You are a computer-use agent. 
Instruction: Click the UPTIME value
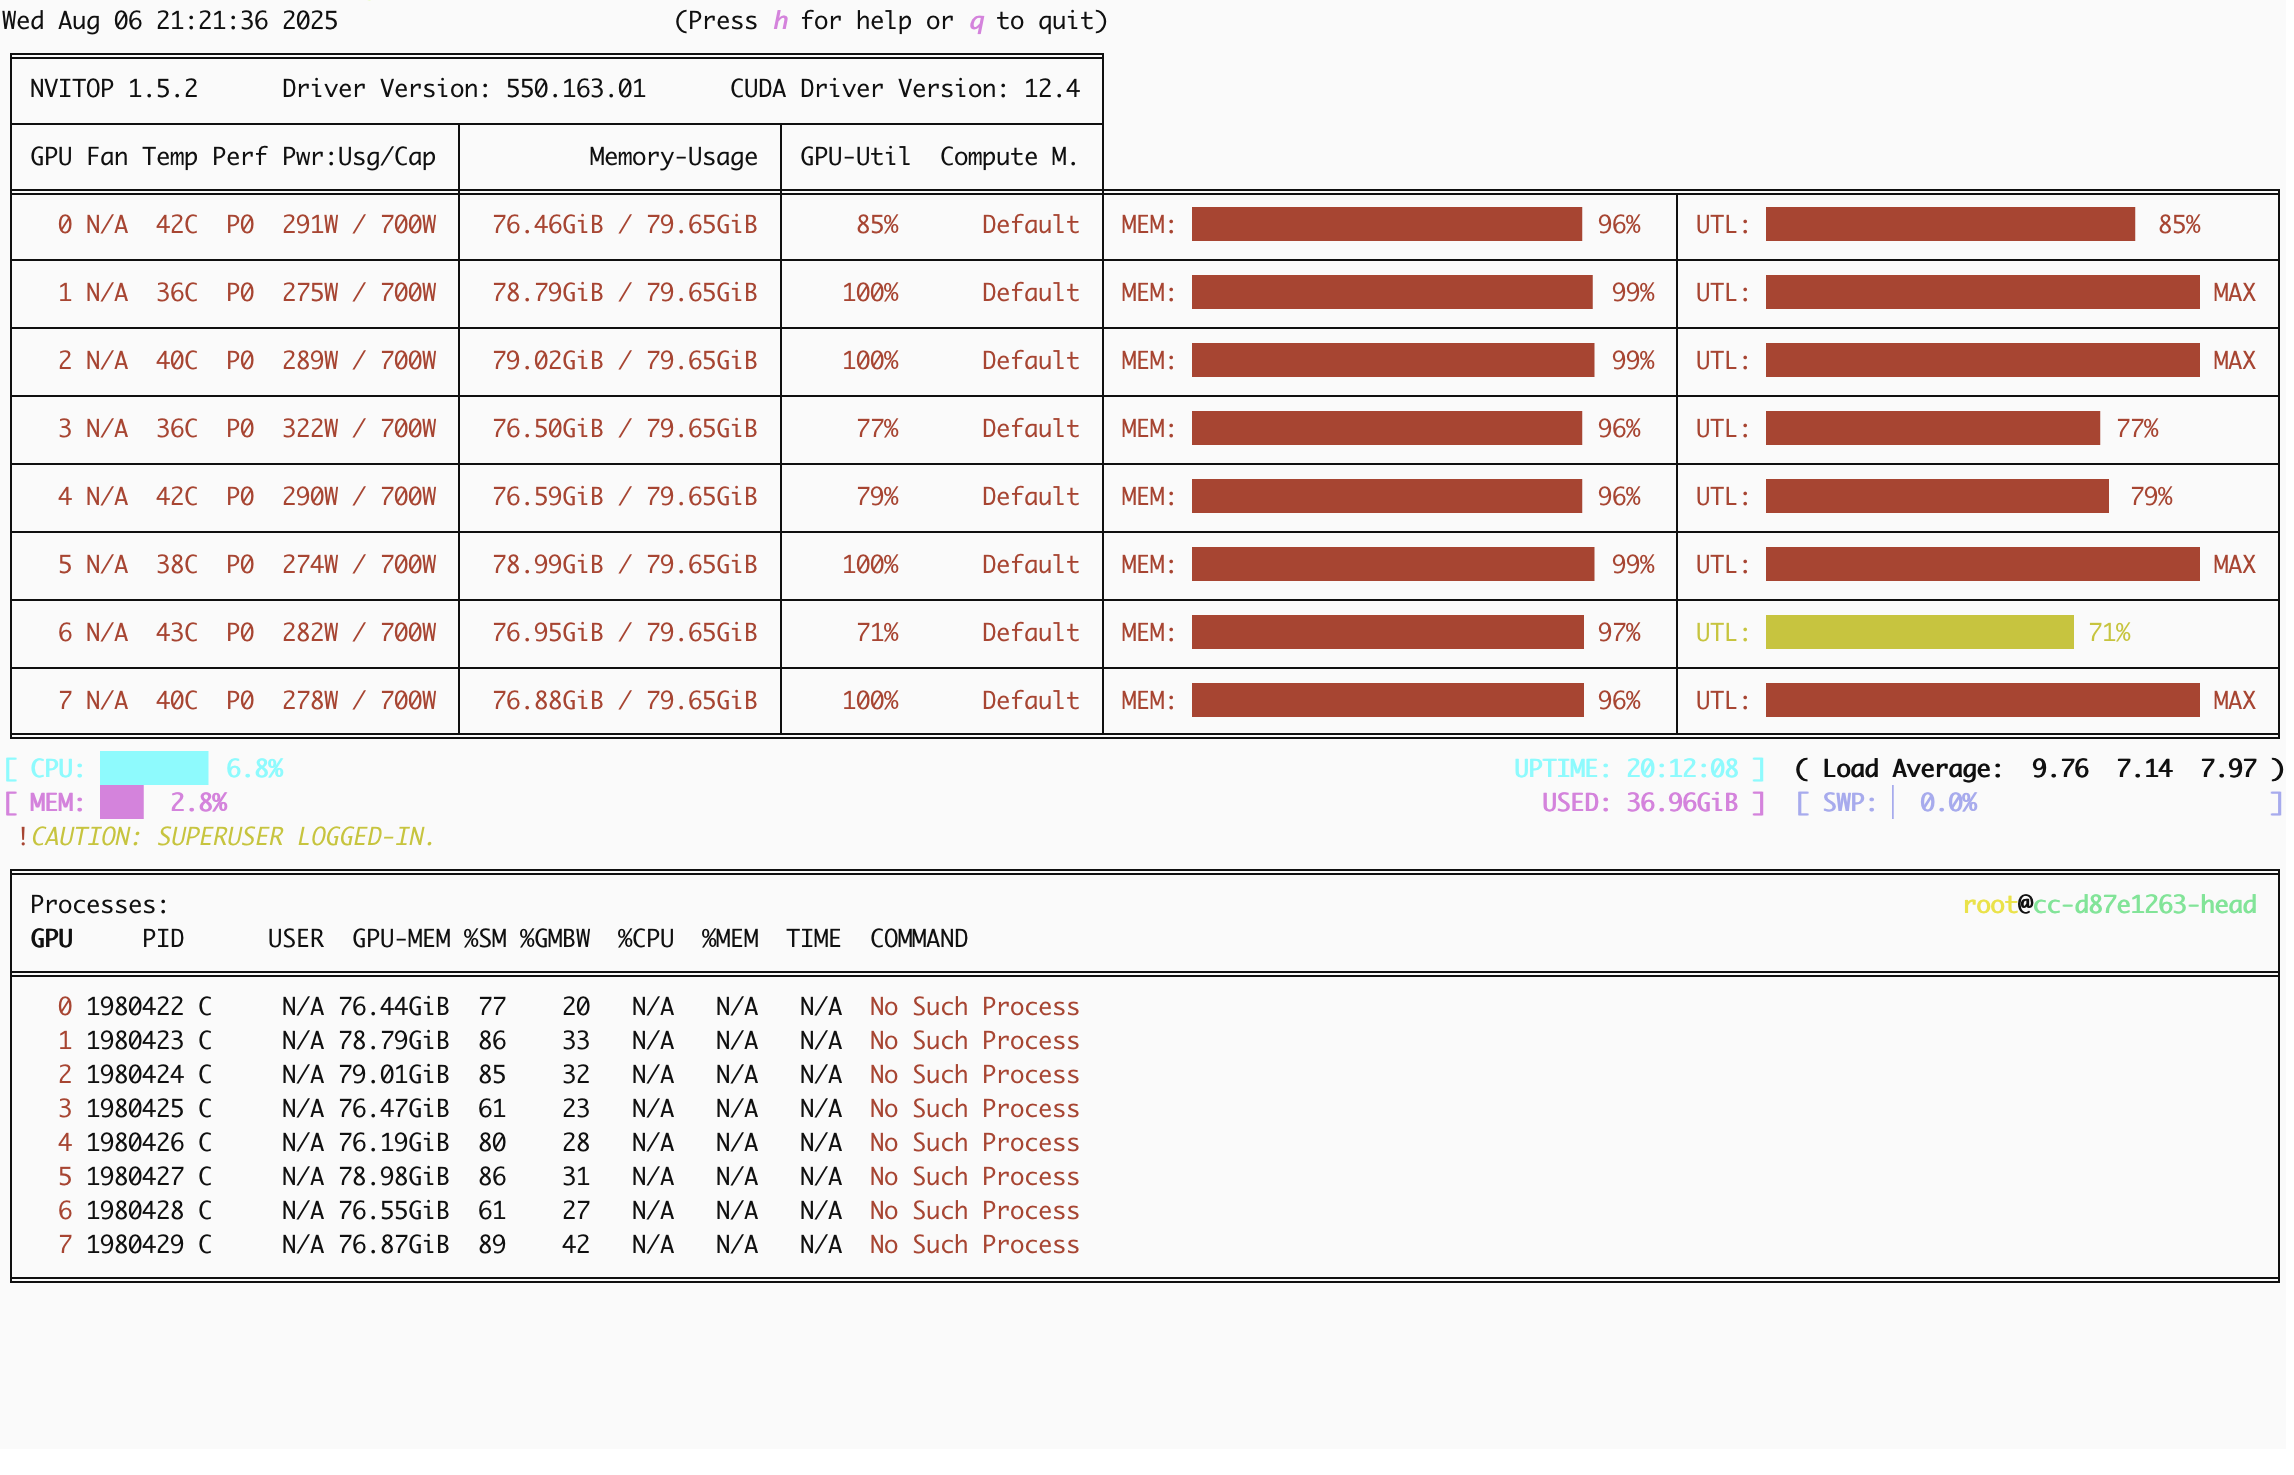[x=1682, y=769]
